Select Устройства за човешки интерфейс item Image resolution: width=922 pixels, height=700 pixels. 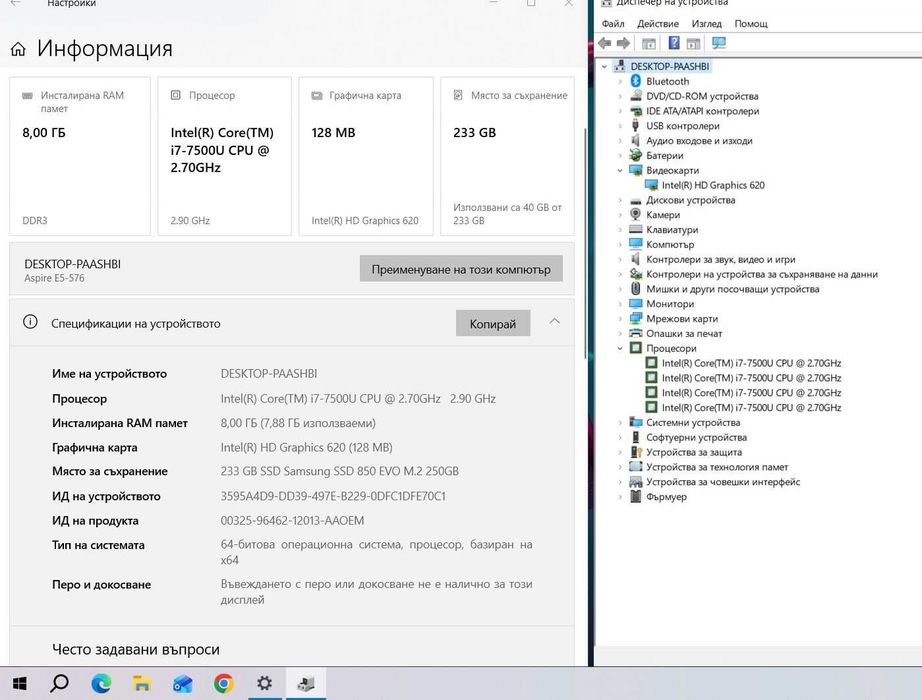pos(723,482)
